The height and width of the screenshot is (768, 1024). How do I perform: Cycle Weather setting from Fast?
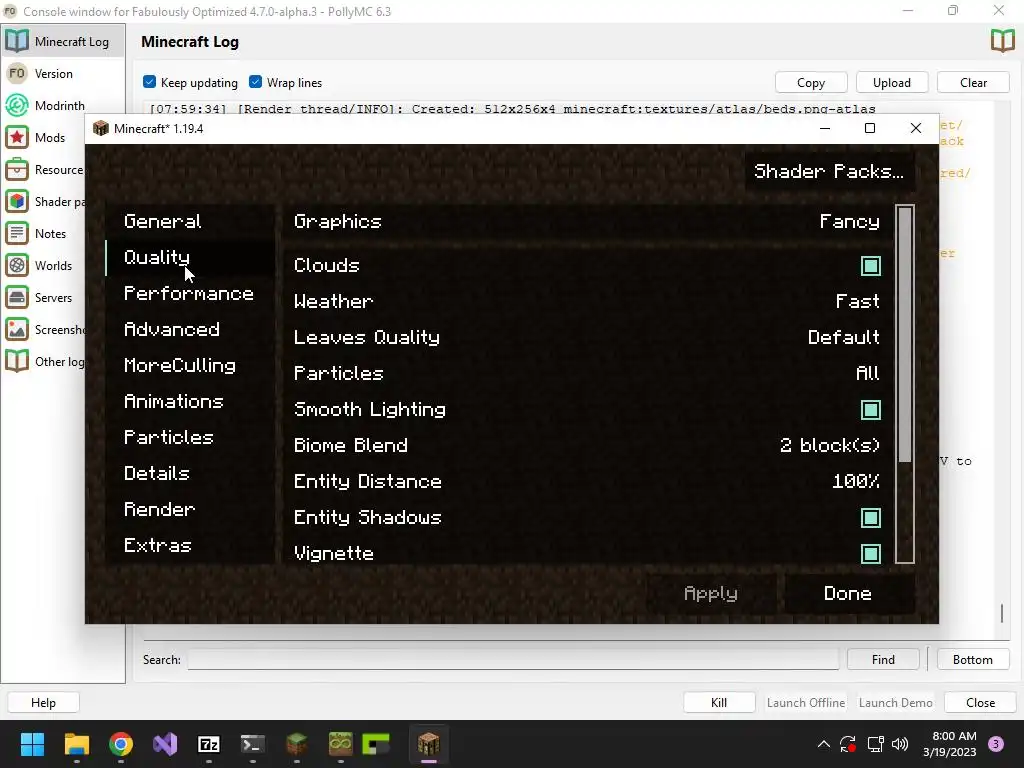pyautogui.click(x=586, y=301)
